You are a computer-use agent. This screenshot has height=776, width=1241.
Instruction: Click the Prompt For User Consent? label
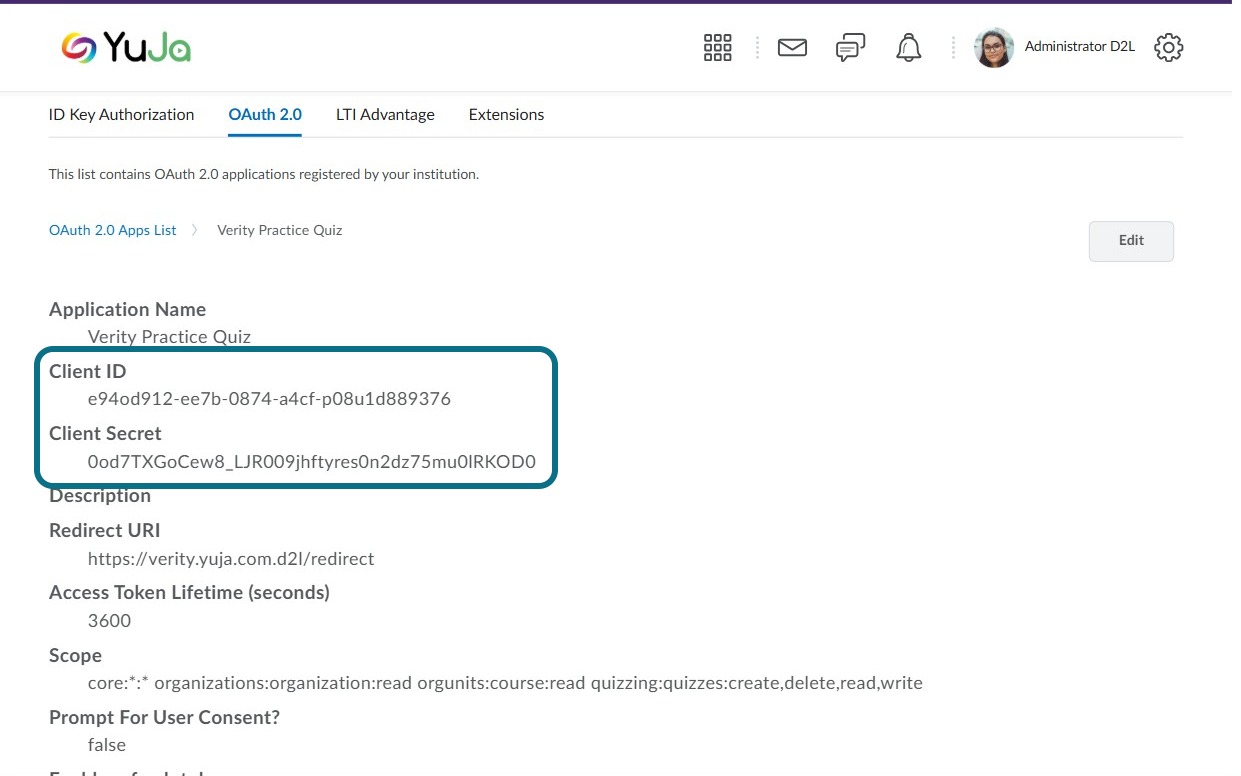[164, 717]
